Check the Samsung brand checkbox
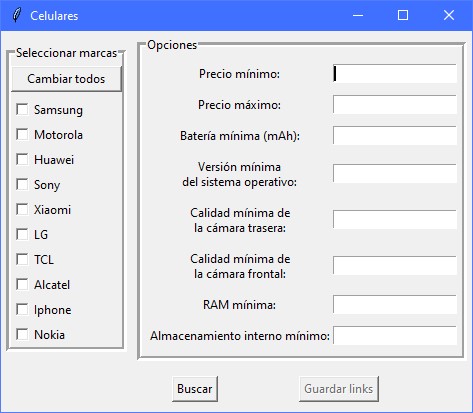473x413 pixels. (22, 109)
